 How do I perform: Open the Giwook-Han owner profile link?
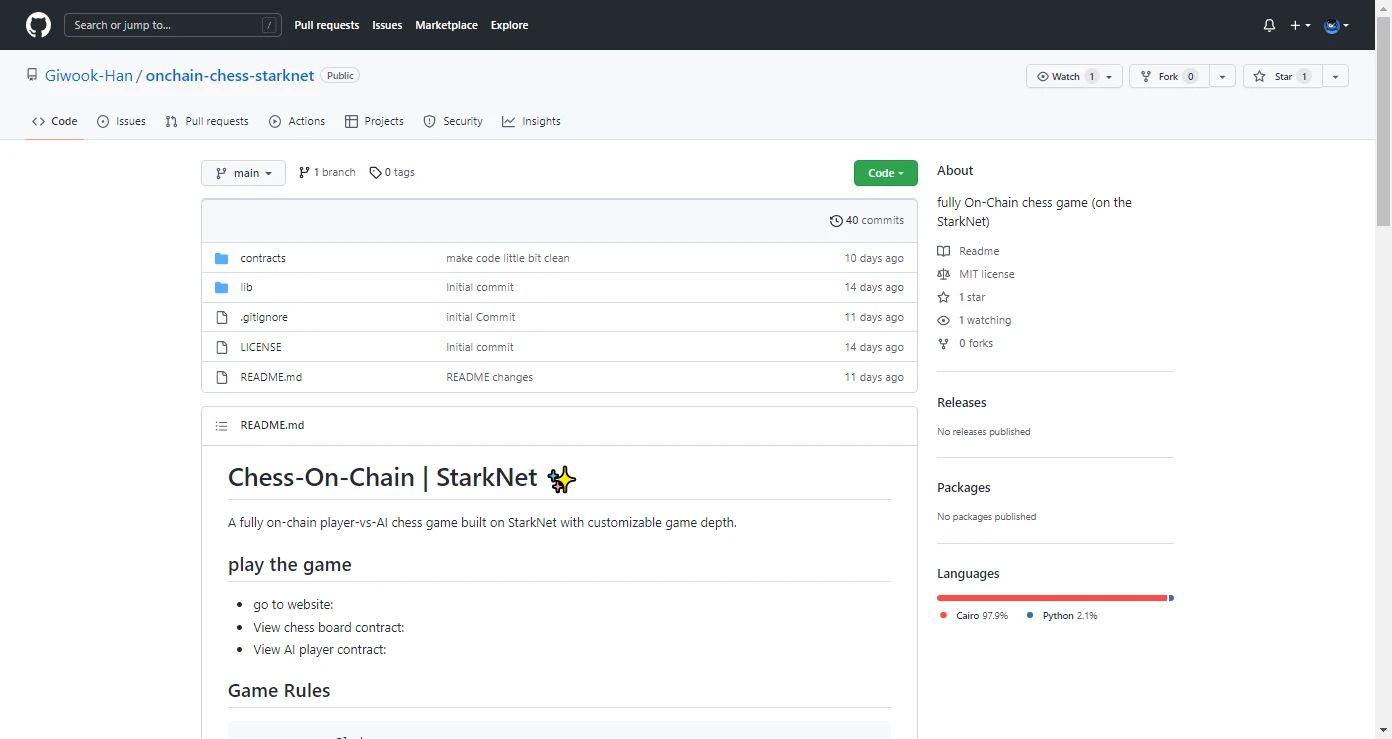(x=89, y=76)
